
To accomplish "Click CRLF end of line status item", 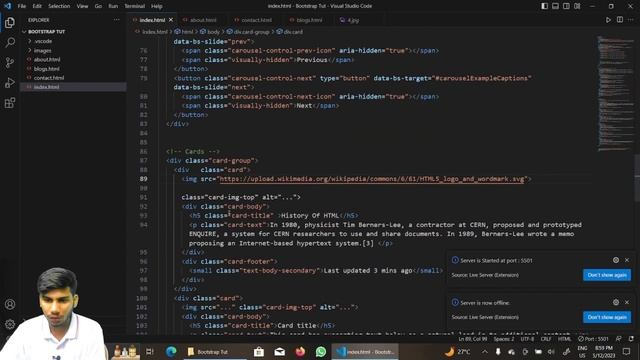I will click(546, 339).
